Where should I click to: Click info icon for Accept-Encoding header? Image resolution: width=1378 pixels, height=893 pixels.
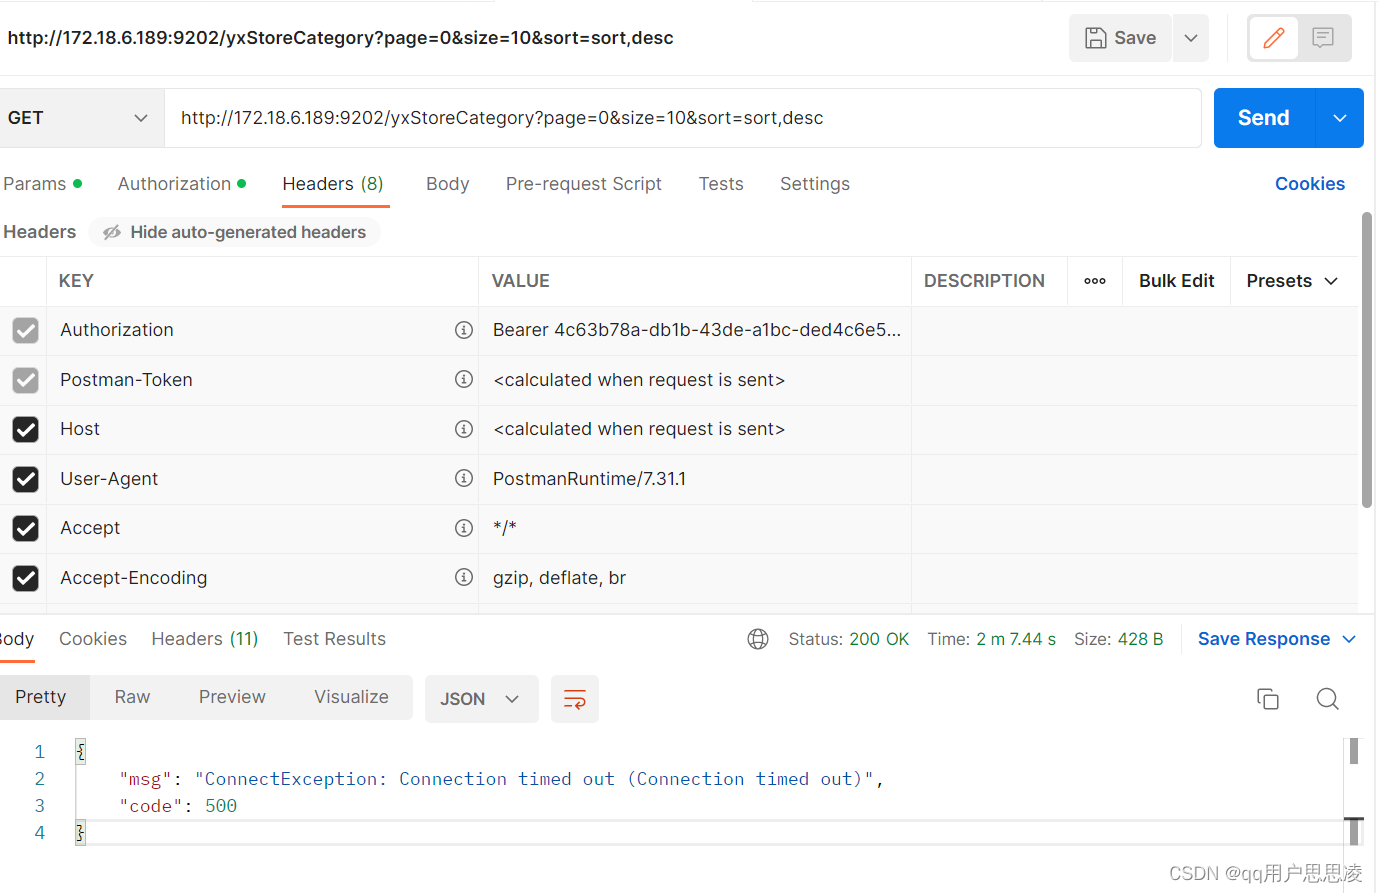click(x=463, y=577)
